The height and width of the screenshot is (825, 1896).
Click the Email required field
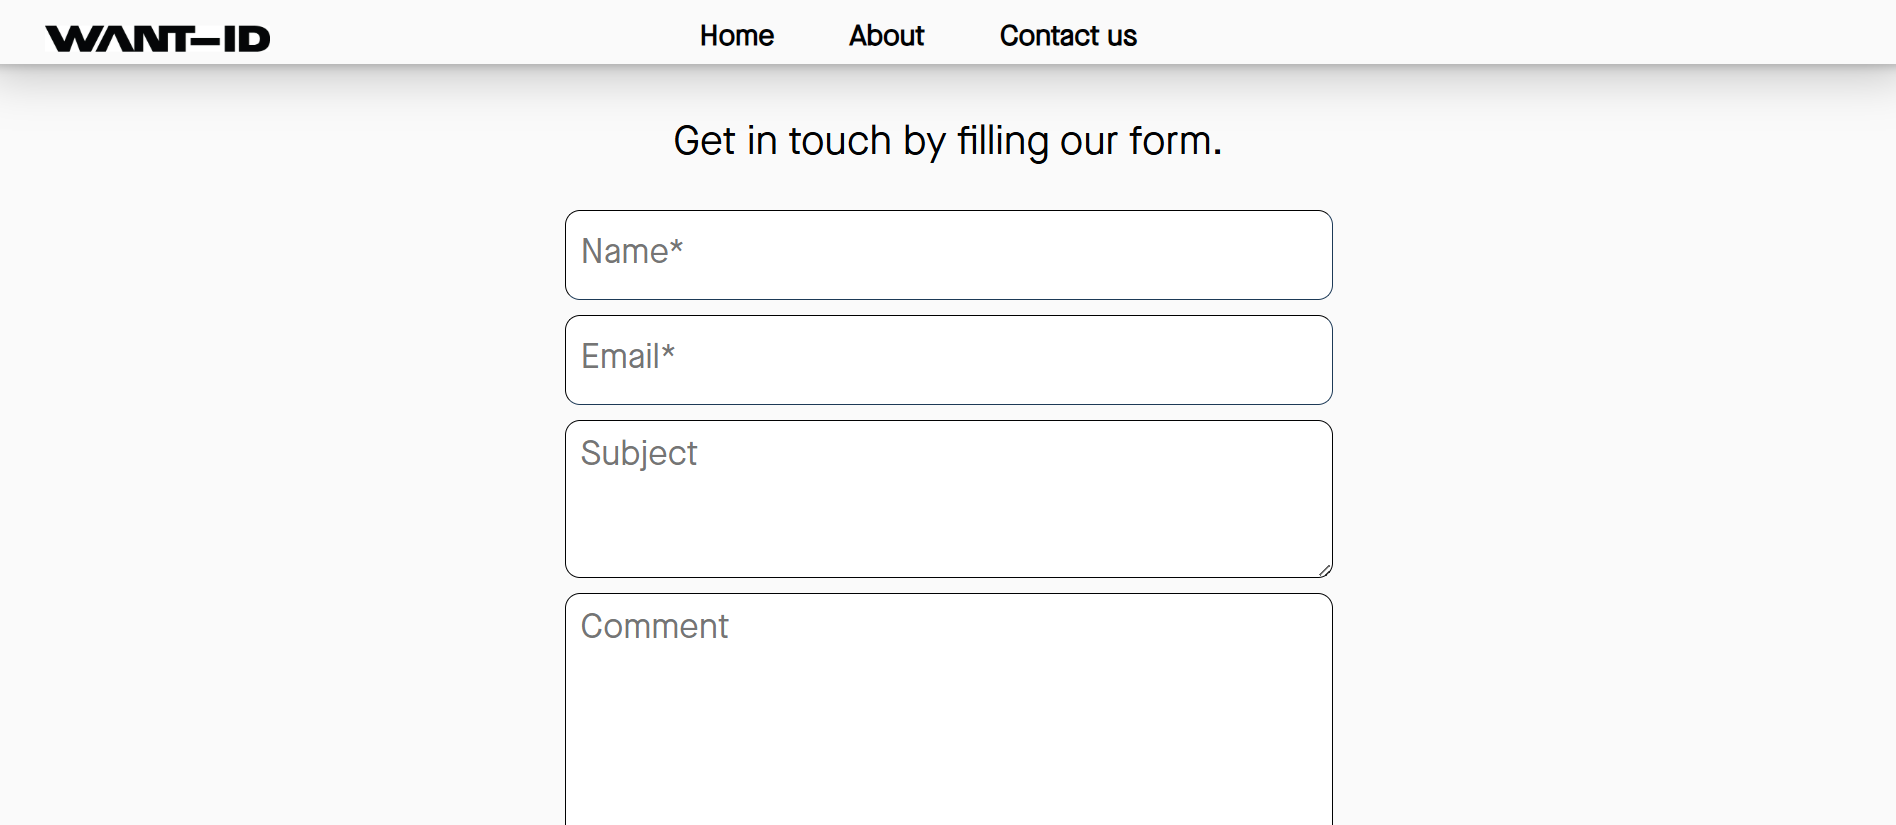(x=947, y=359)
